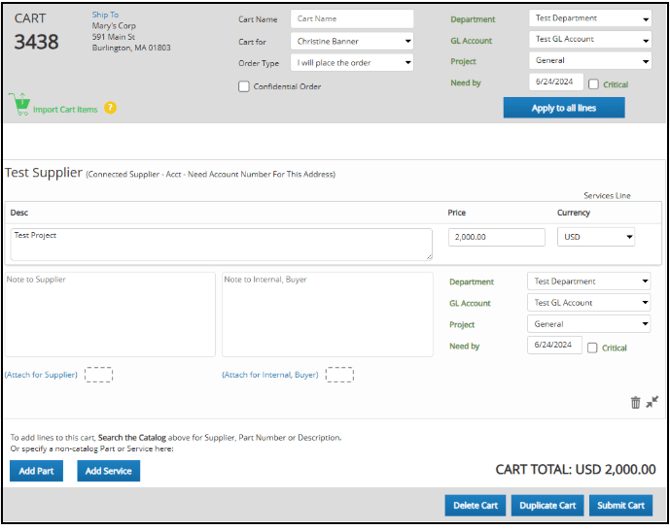Click the Attach for Internal, Buyer dashed drop box
The image size is (670, 530).
(x=340, y=375)
